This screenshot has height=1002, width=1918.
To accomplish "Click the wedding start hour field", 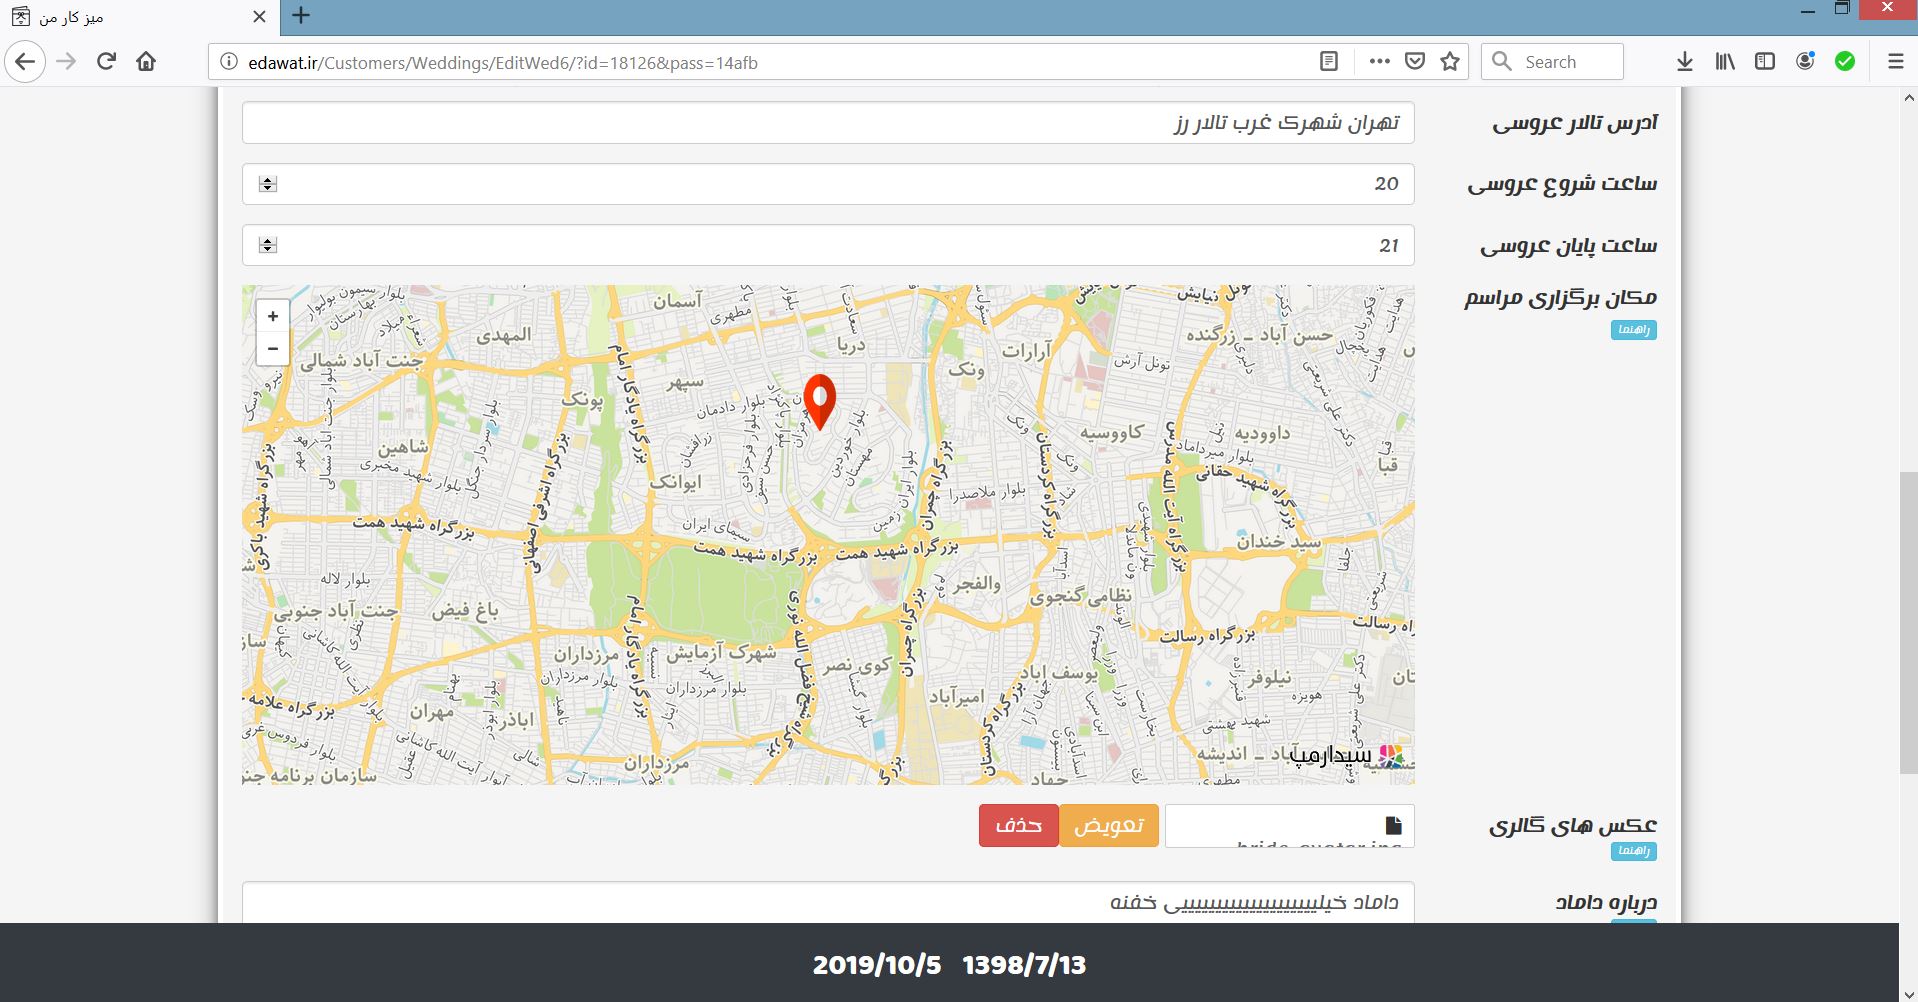I will [828, 184].
